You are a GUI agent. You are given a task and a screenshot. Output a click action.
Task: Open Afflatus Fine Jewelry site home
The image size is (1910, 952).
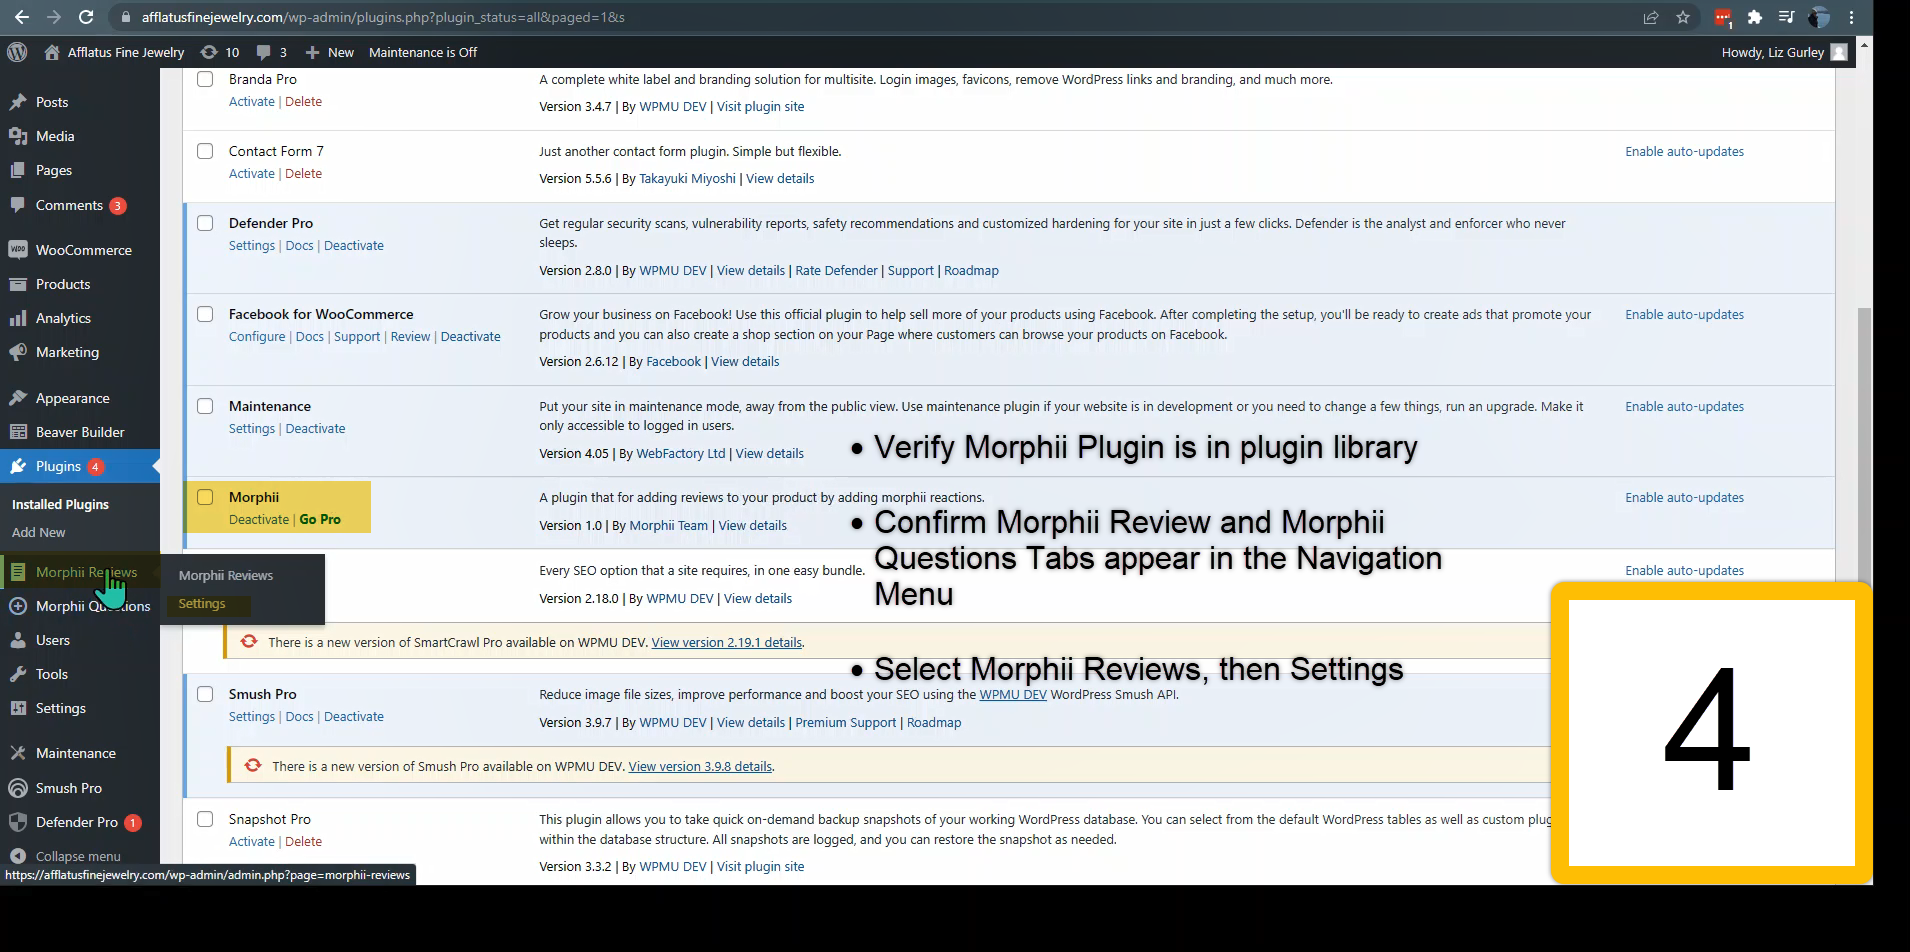coord(114,52)
